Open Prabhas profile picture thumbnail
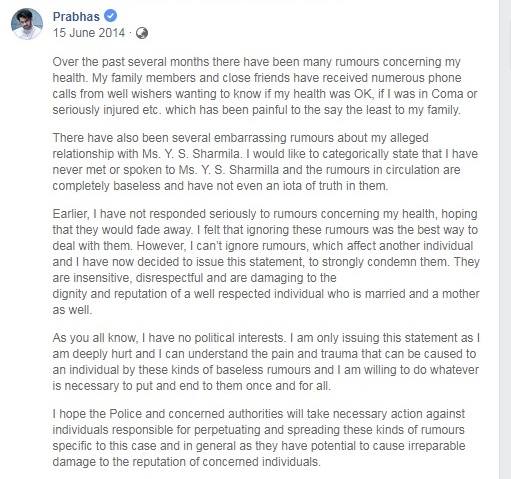511x479 pixels. pos(27,24)
